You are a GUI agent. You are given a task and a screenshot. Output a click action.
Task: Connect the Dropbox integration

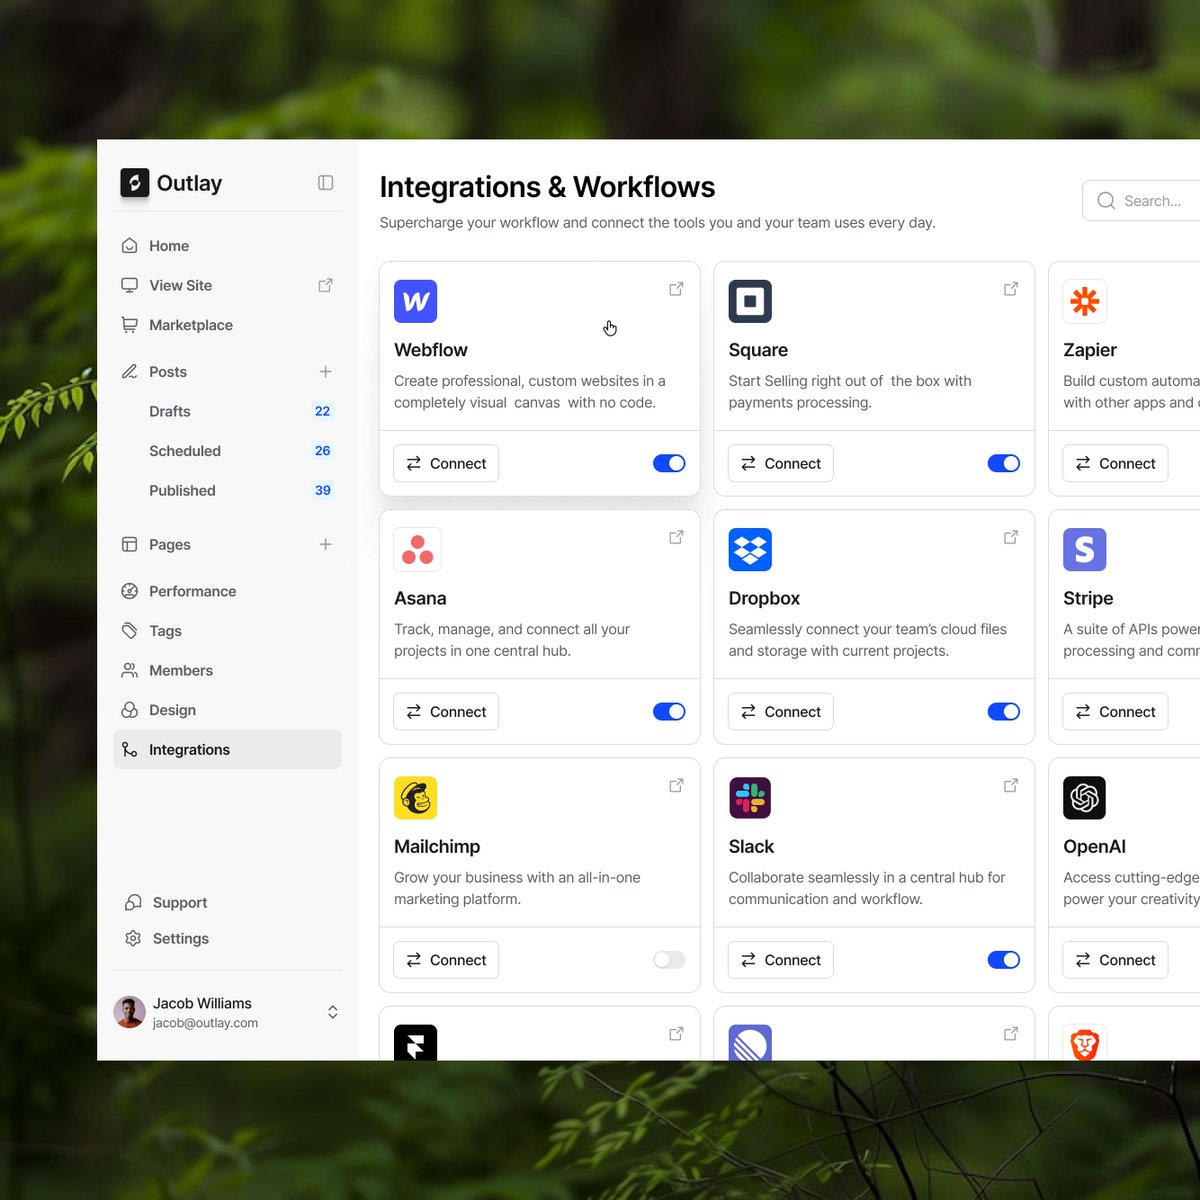780,711
